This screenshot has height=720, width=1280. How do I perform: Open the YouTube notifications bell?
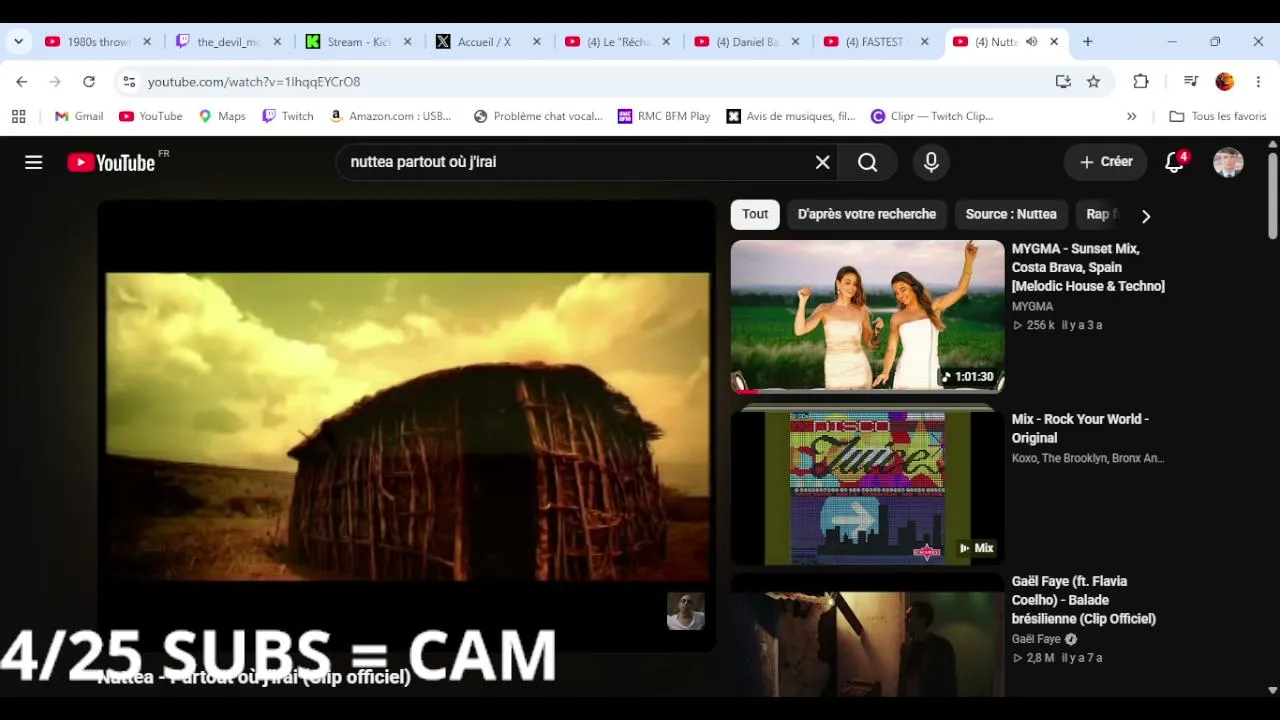pos(1175,162)
